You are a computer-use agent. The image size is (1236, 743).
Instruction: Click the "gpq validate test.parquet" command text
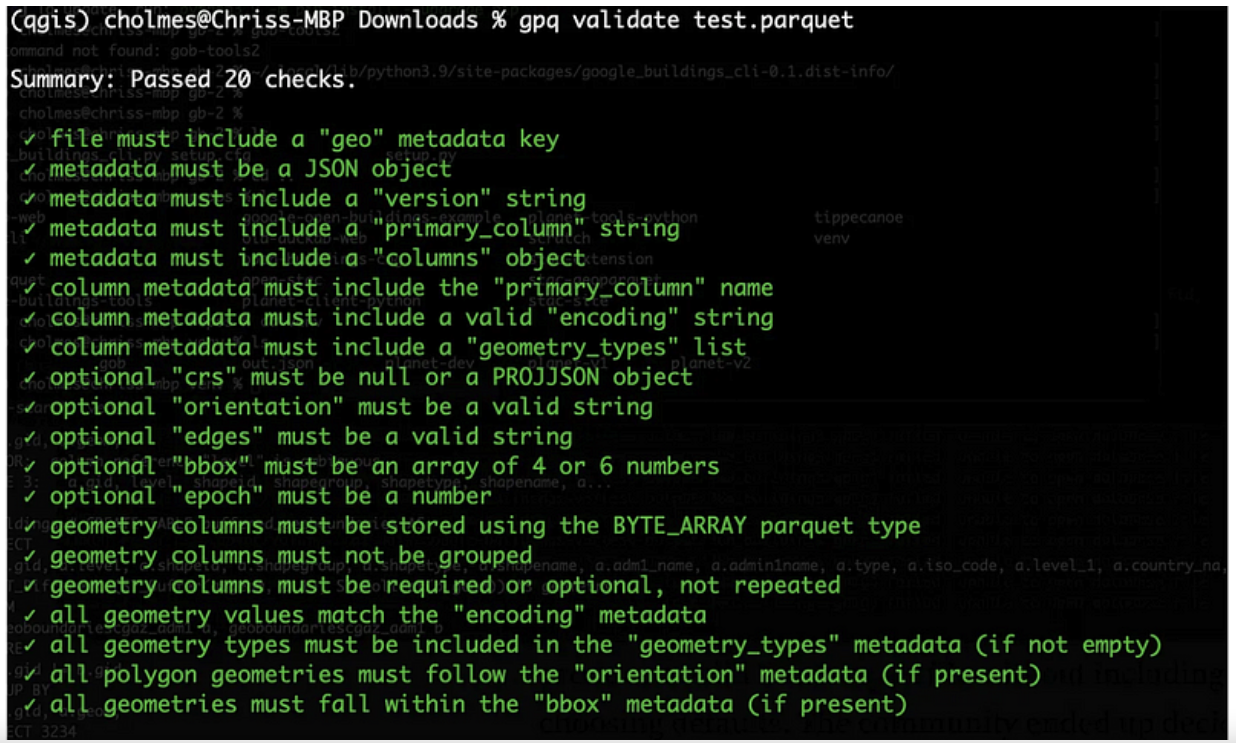[x=687, y=20]
